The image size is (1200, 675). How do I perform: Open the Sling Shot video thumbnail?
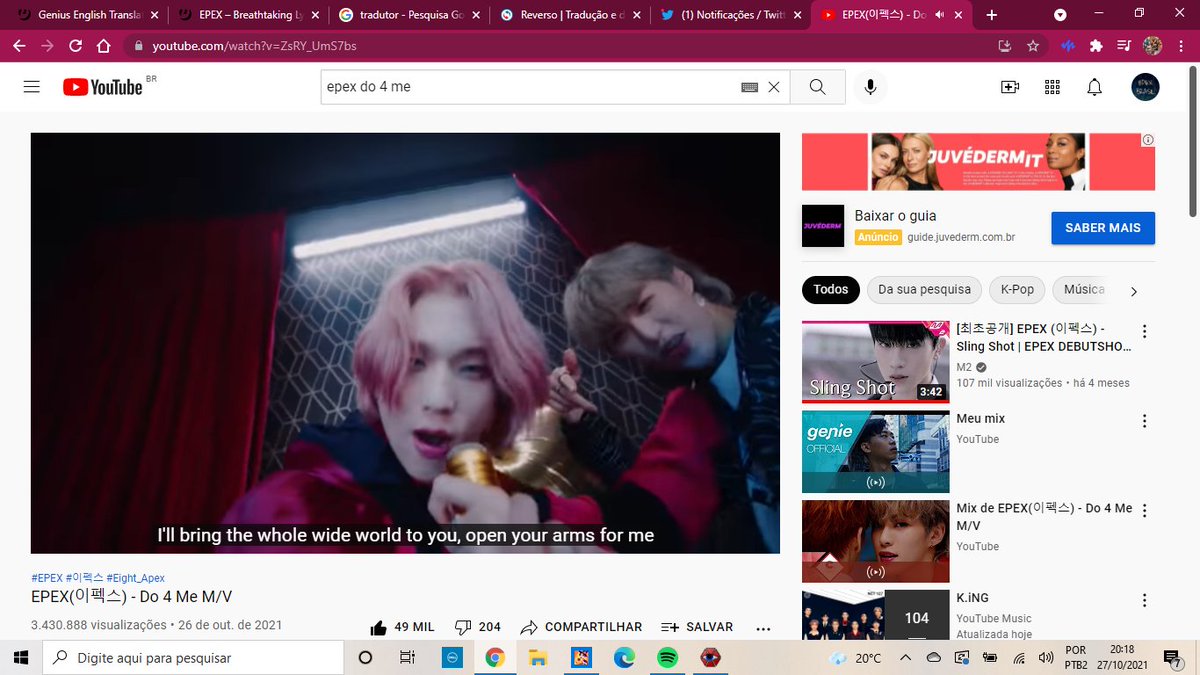[875, 362]
